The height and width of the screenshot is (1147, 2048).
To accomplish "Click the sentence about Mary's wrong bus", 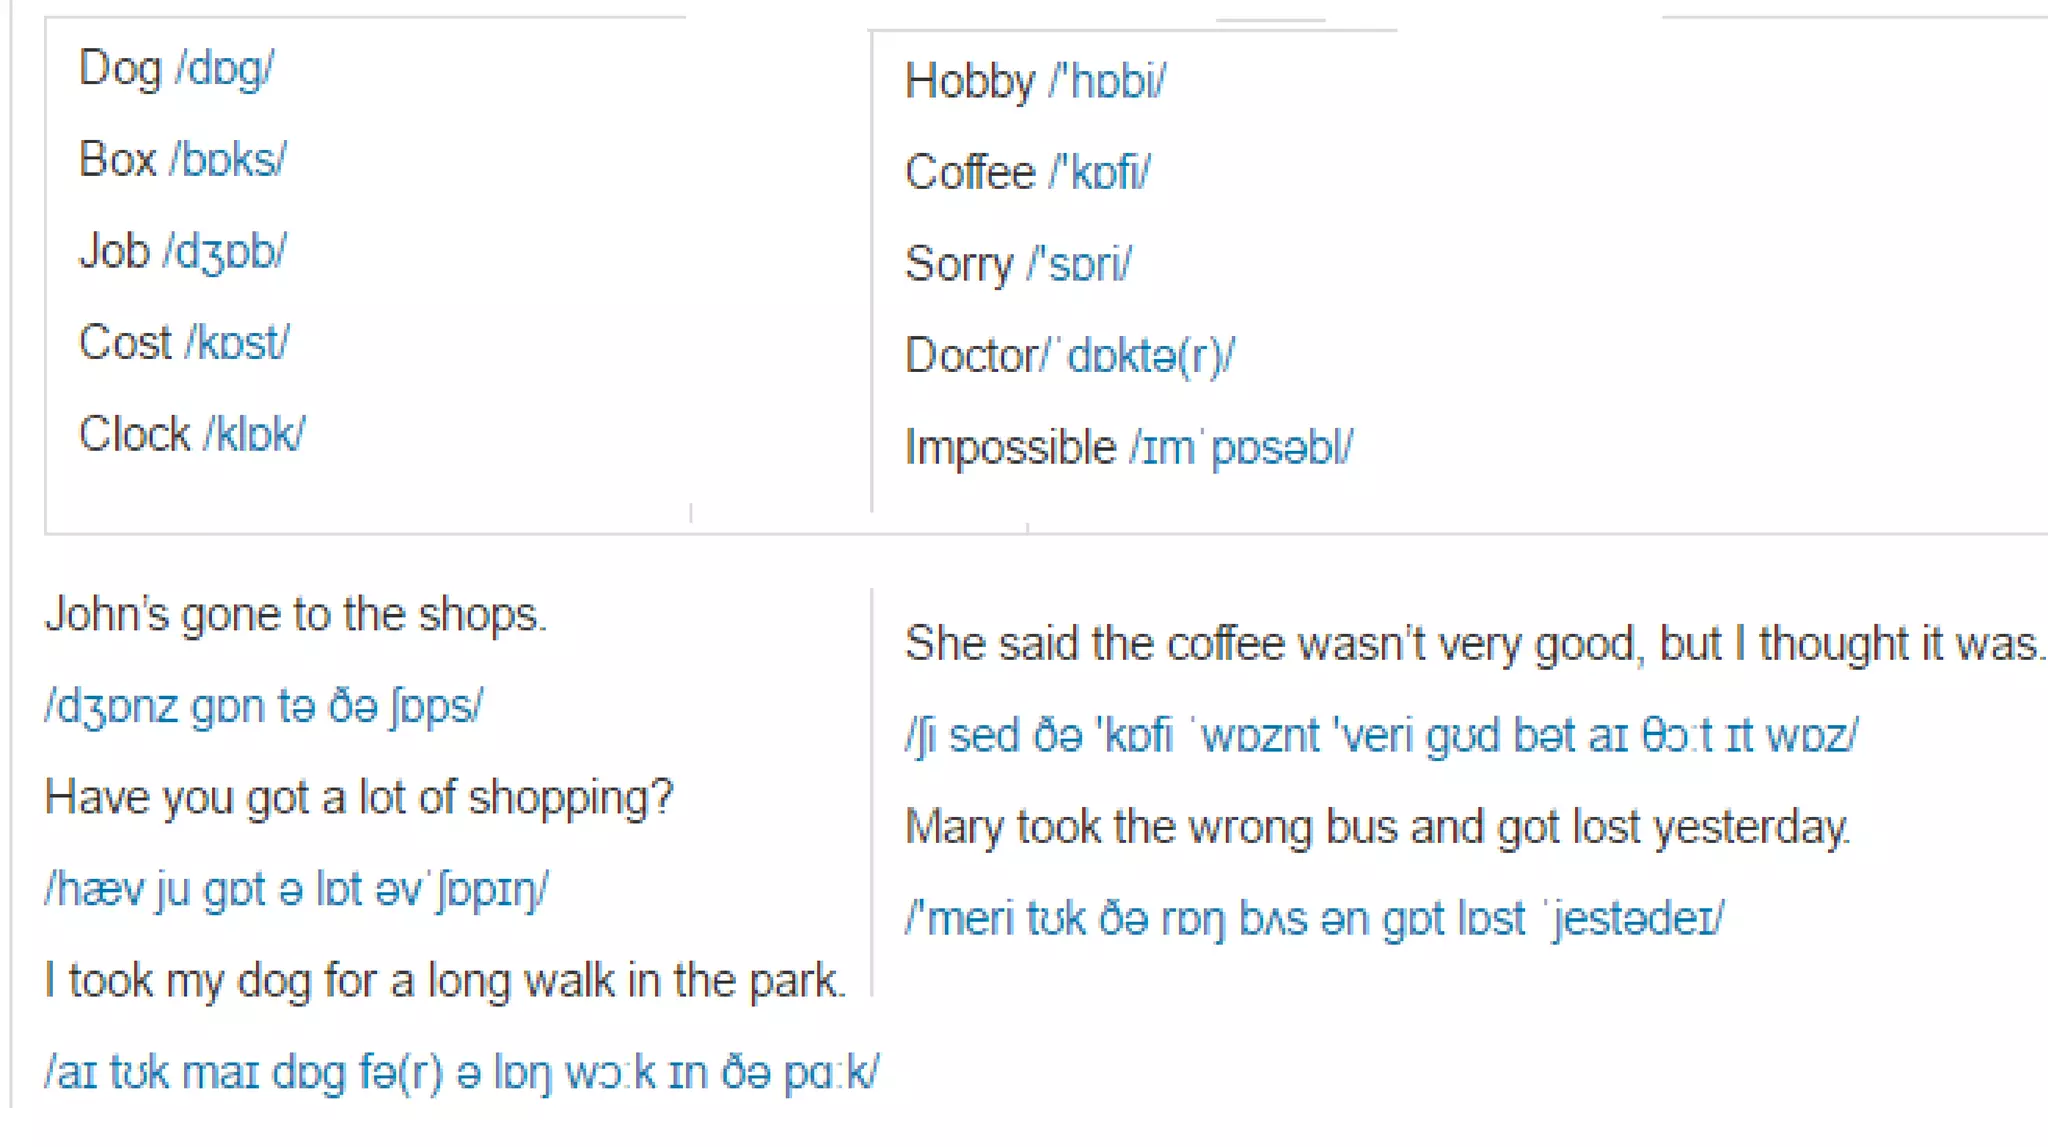I will pyautogui.click(x=1377, y=828).
